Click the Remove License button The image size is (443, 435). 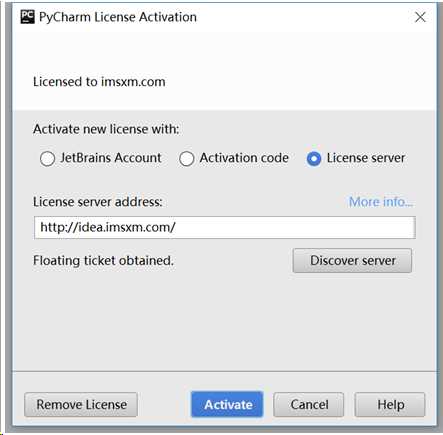click(81, 405)
